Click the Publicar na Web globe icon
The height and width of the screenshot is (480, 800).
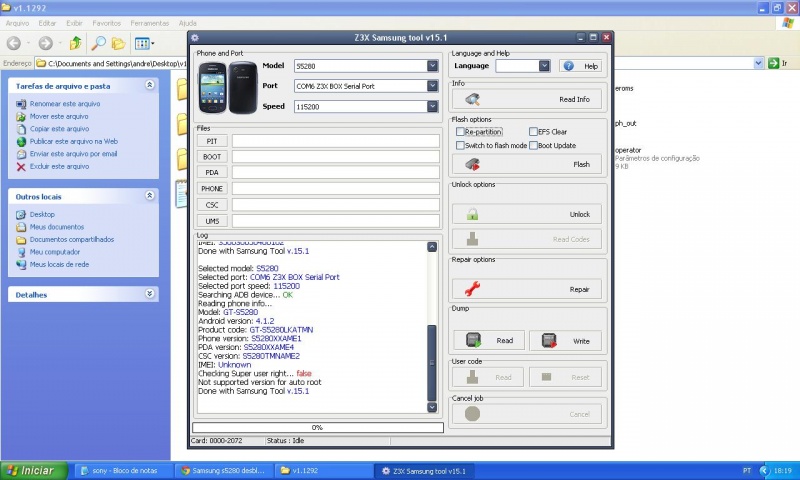click(x=21, y=142)
